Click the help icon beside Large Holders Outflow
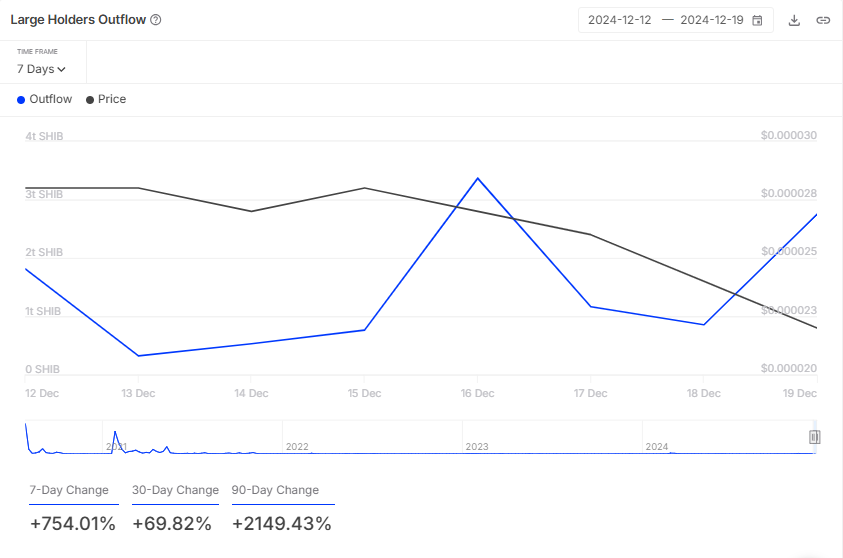 pyautogui.click(x=155, y=20)
